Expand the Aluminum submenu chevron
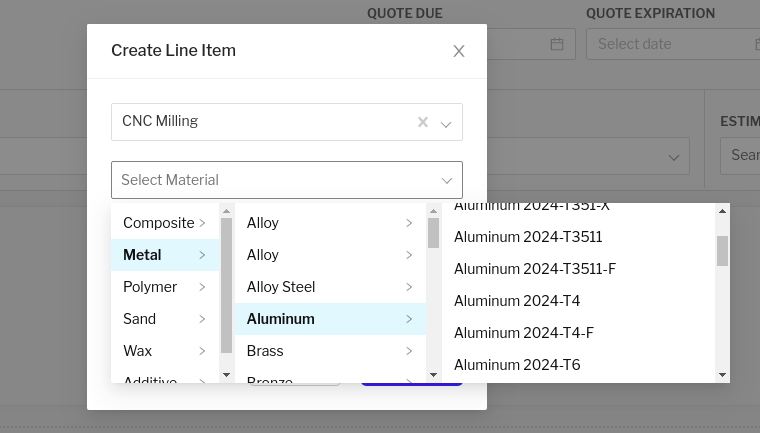The height and width of the screenshot is (433, 760). tap(409, 319)
